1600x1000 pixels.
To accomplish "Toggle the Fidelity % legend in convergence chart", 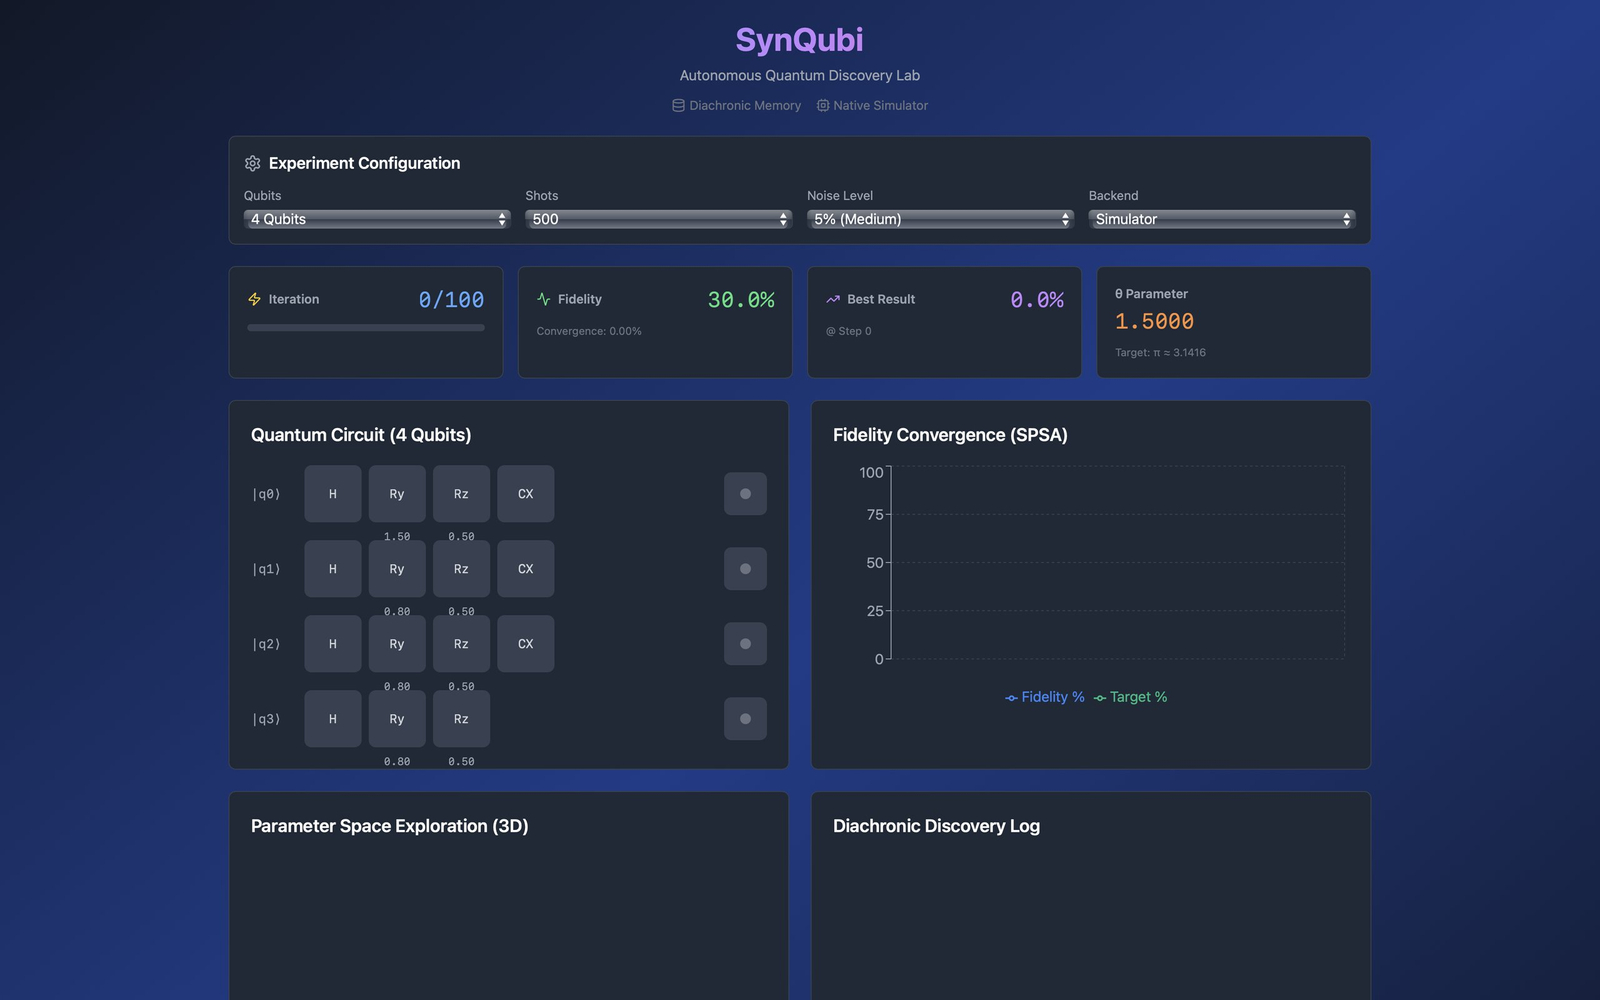I will (1044, 697).
